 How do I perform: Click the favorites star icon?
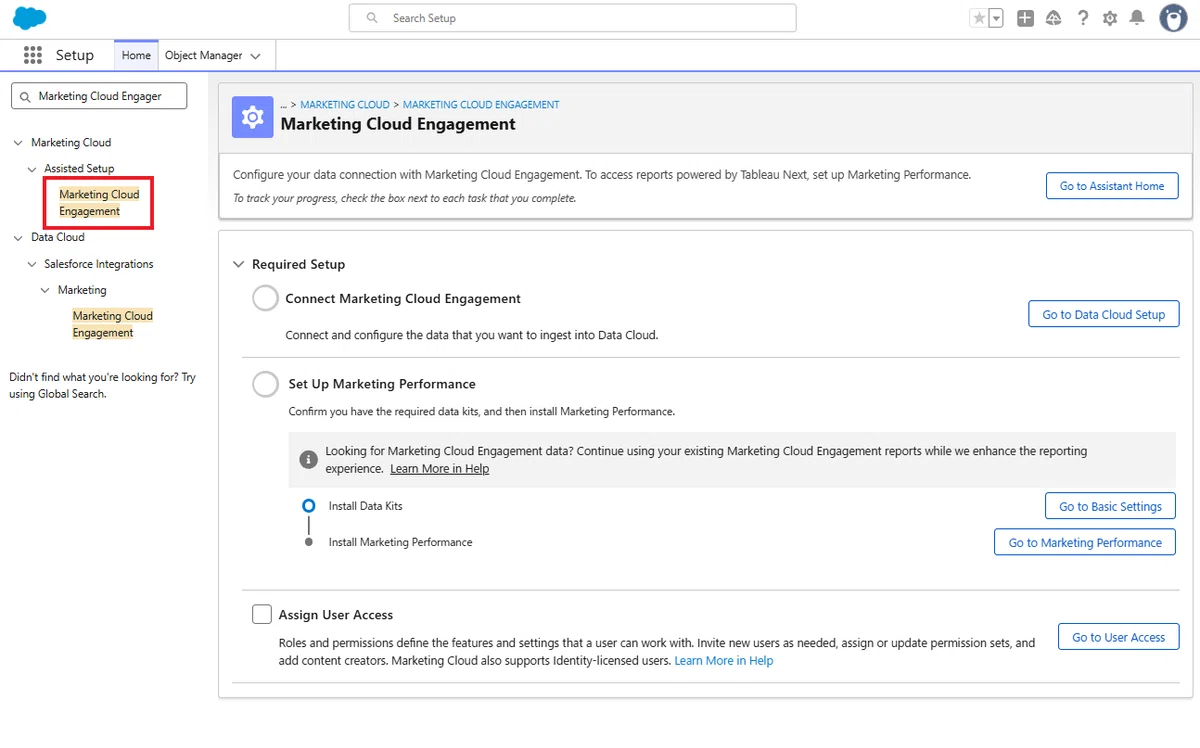click(979, 18)
